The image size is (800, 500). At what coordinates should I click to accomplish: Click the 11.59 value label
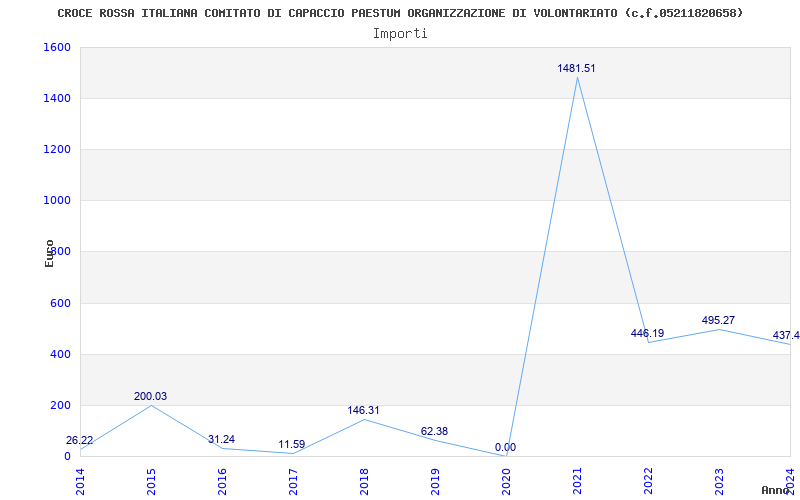pyautogui.click(x=291, y=444)
